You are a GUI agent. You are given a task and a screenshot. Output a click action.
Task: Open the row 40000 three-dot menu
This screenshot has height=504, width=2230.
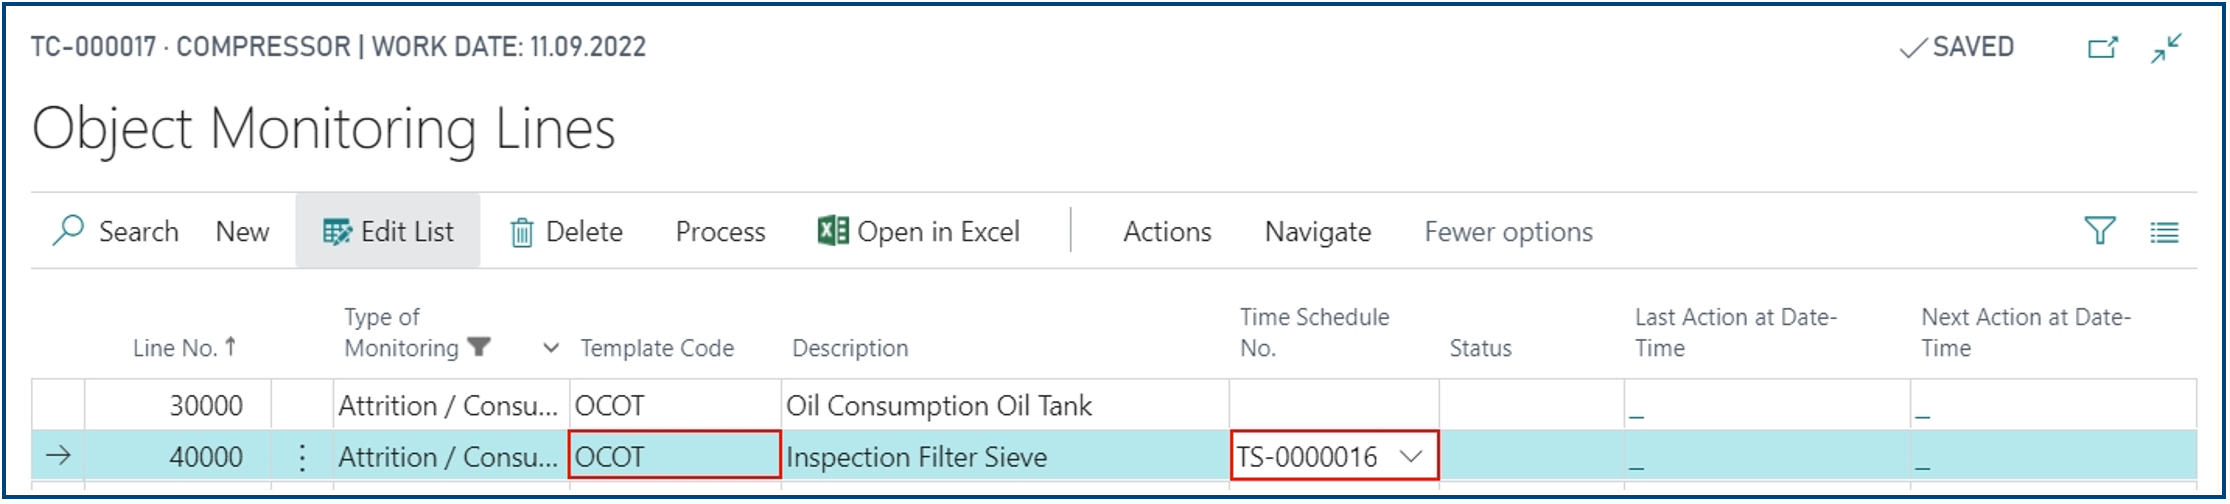(x=302, y=457)
